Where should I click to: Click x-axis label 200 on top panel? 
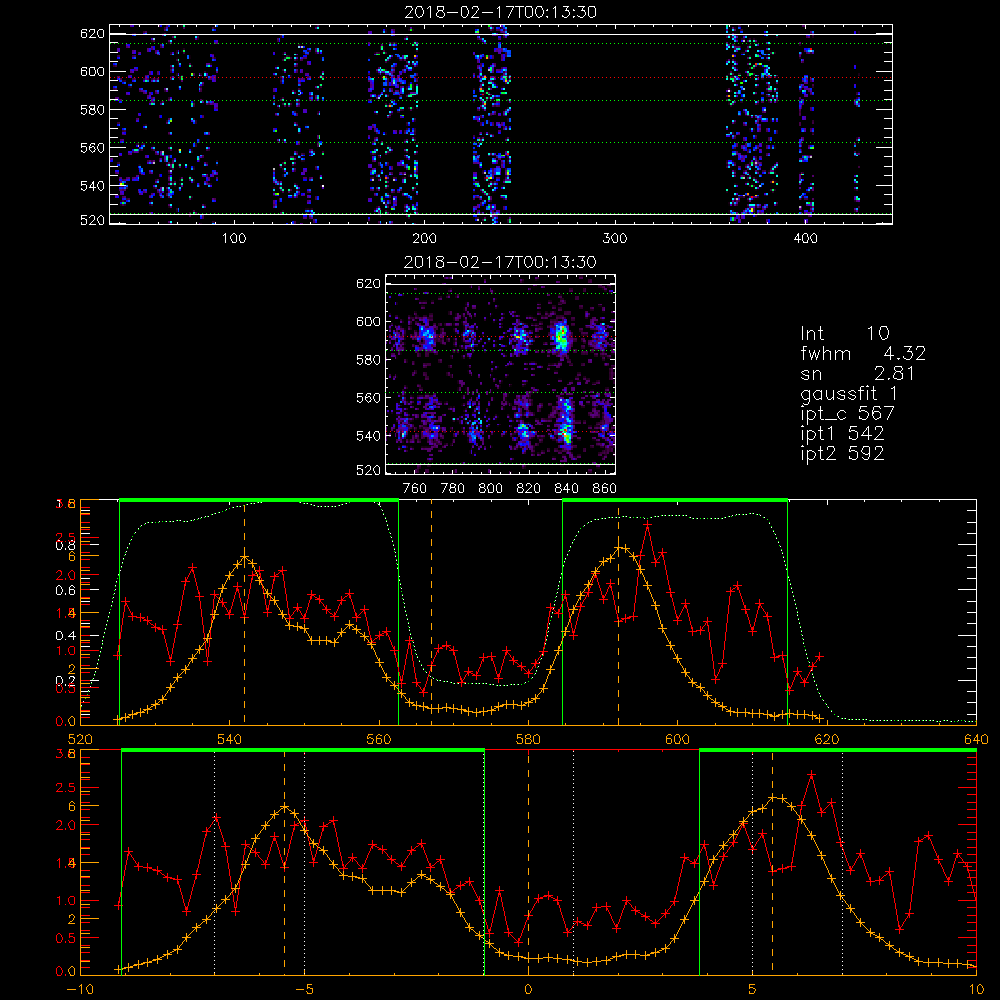pyautogui.click(x=424, y=239)
